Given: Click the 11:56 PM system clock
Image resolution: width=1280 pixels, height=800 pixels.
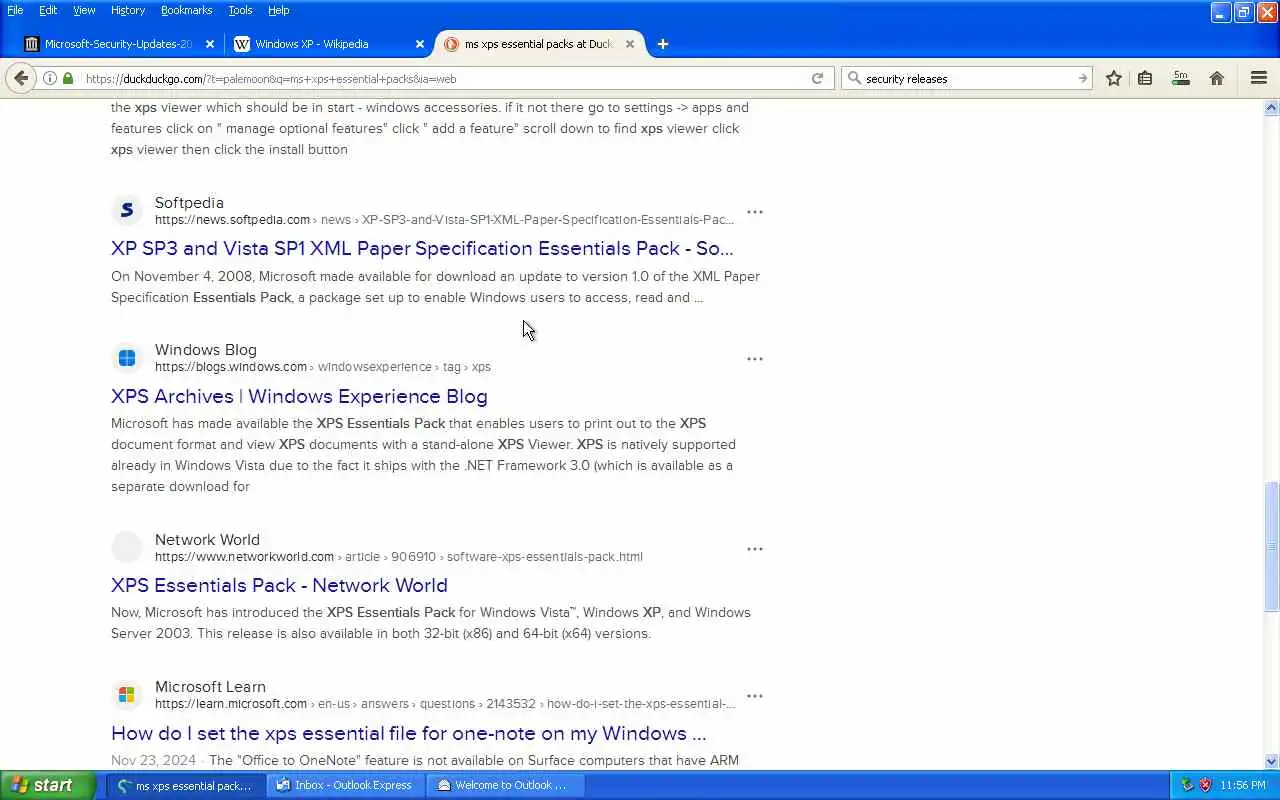Looking at the screenshot, I should [1243, 785].
